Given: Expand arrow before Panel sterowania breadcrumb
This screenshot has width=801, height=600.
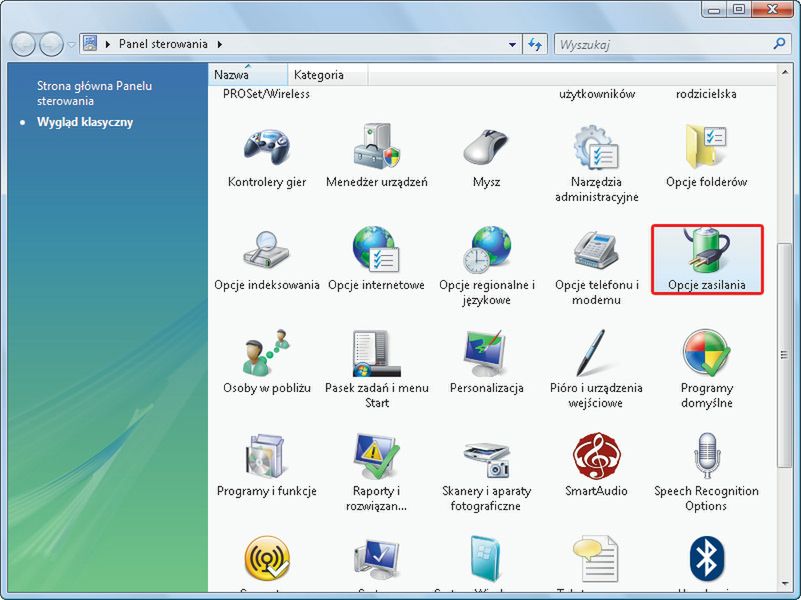Looking at the screenshot, I should click(x=108, y=44).
